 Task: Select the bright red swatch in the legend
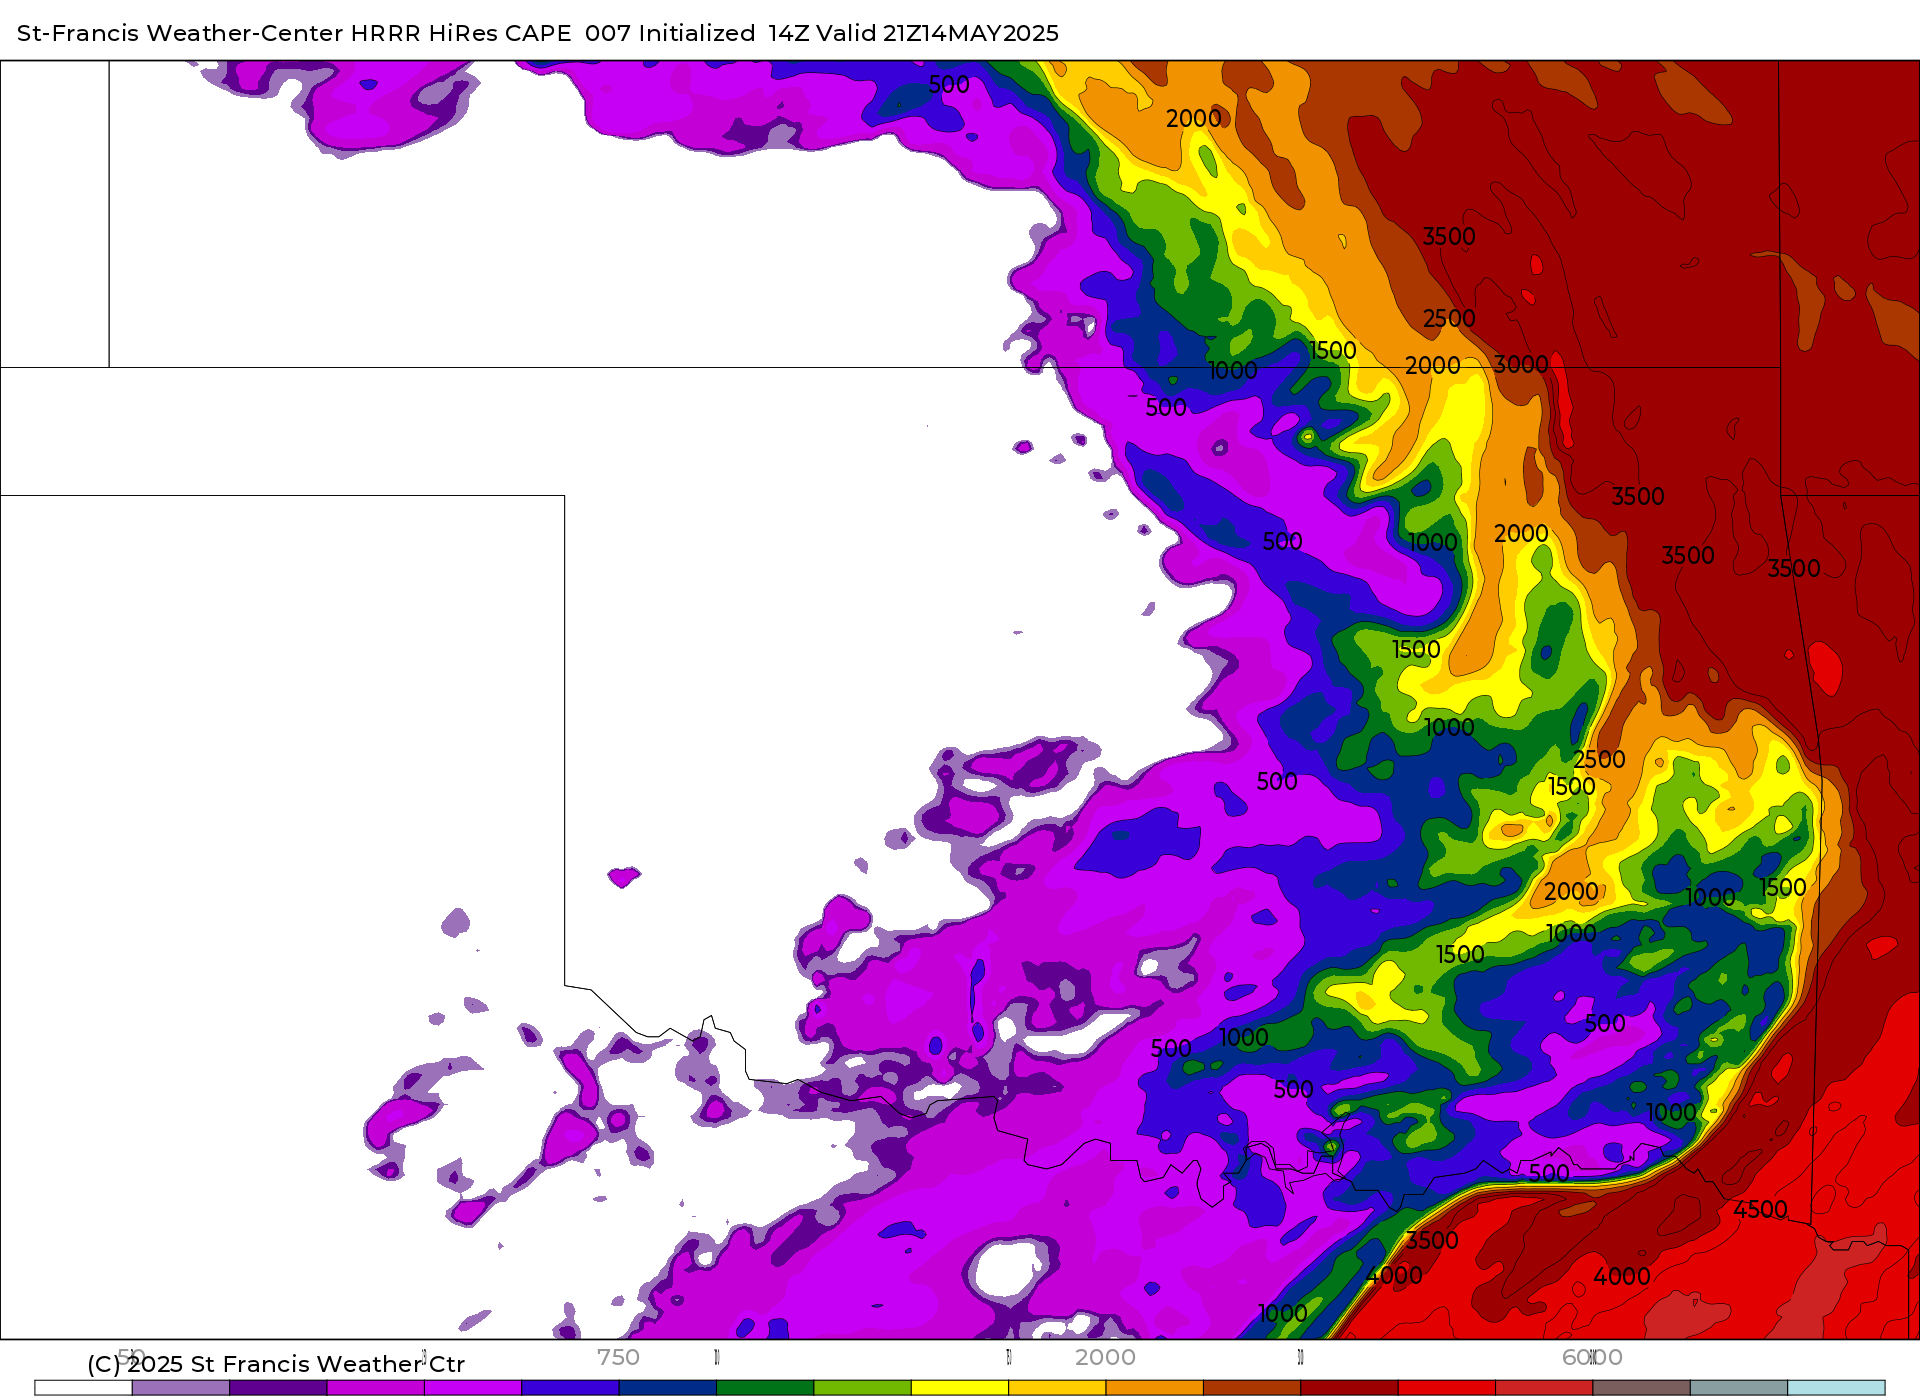pos(1447,1388)
